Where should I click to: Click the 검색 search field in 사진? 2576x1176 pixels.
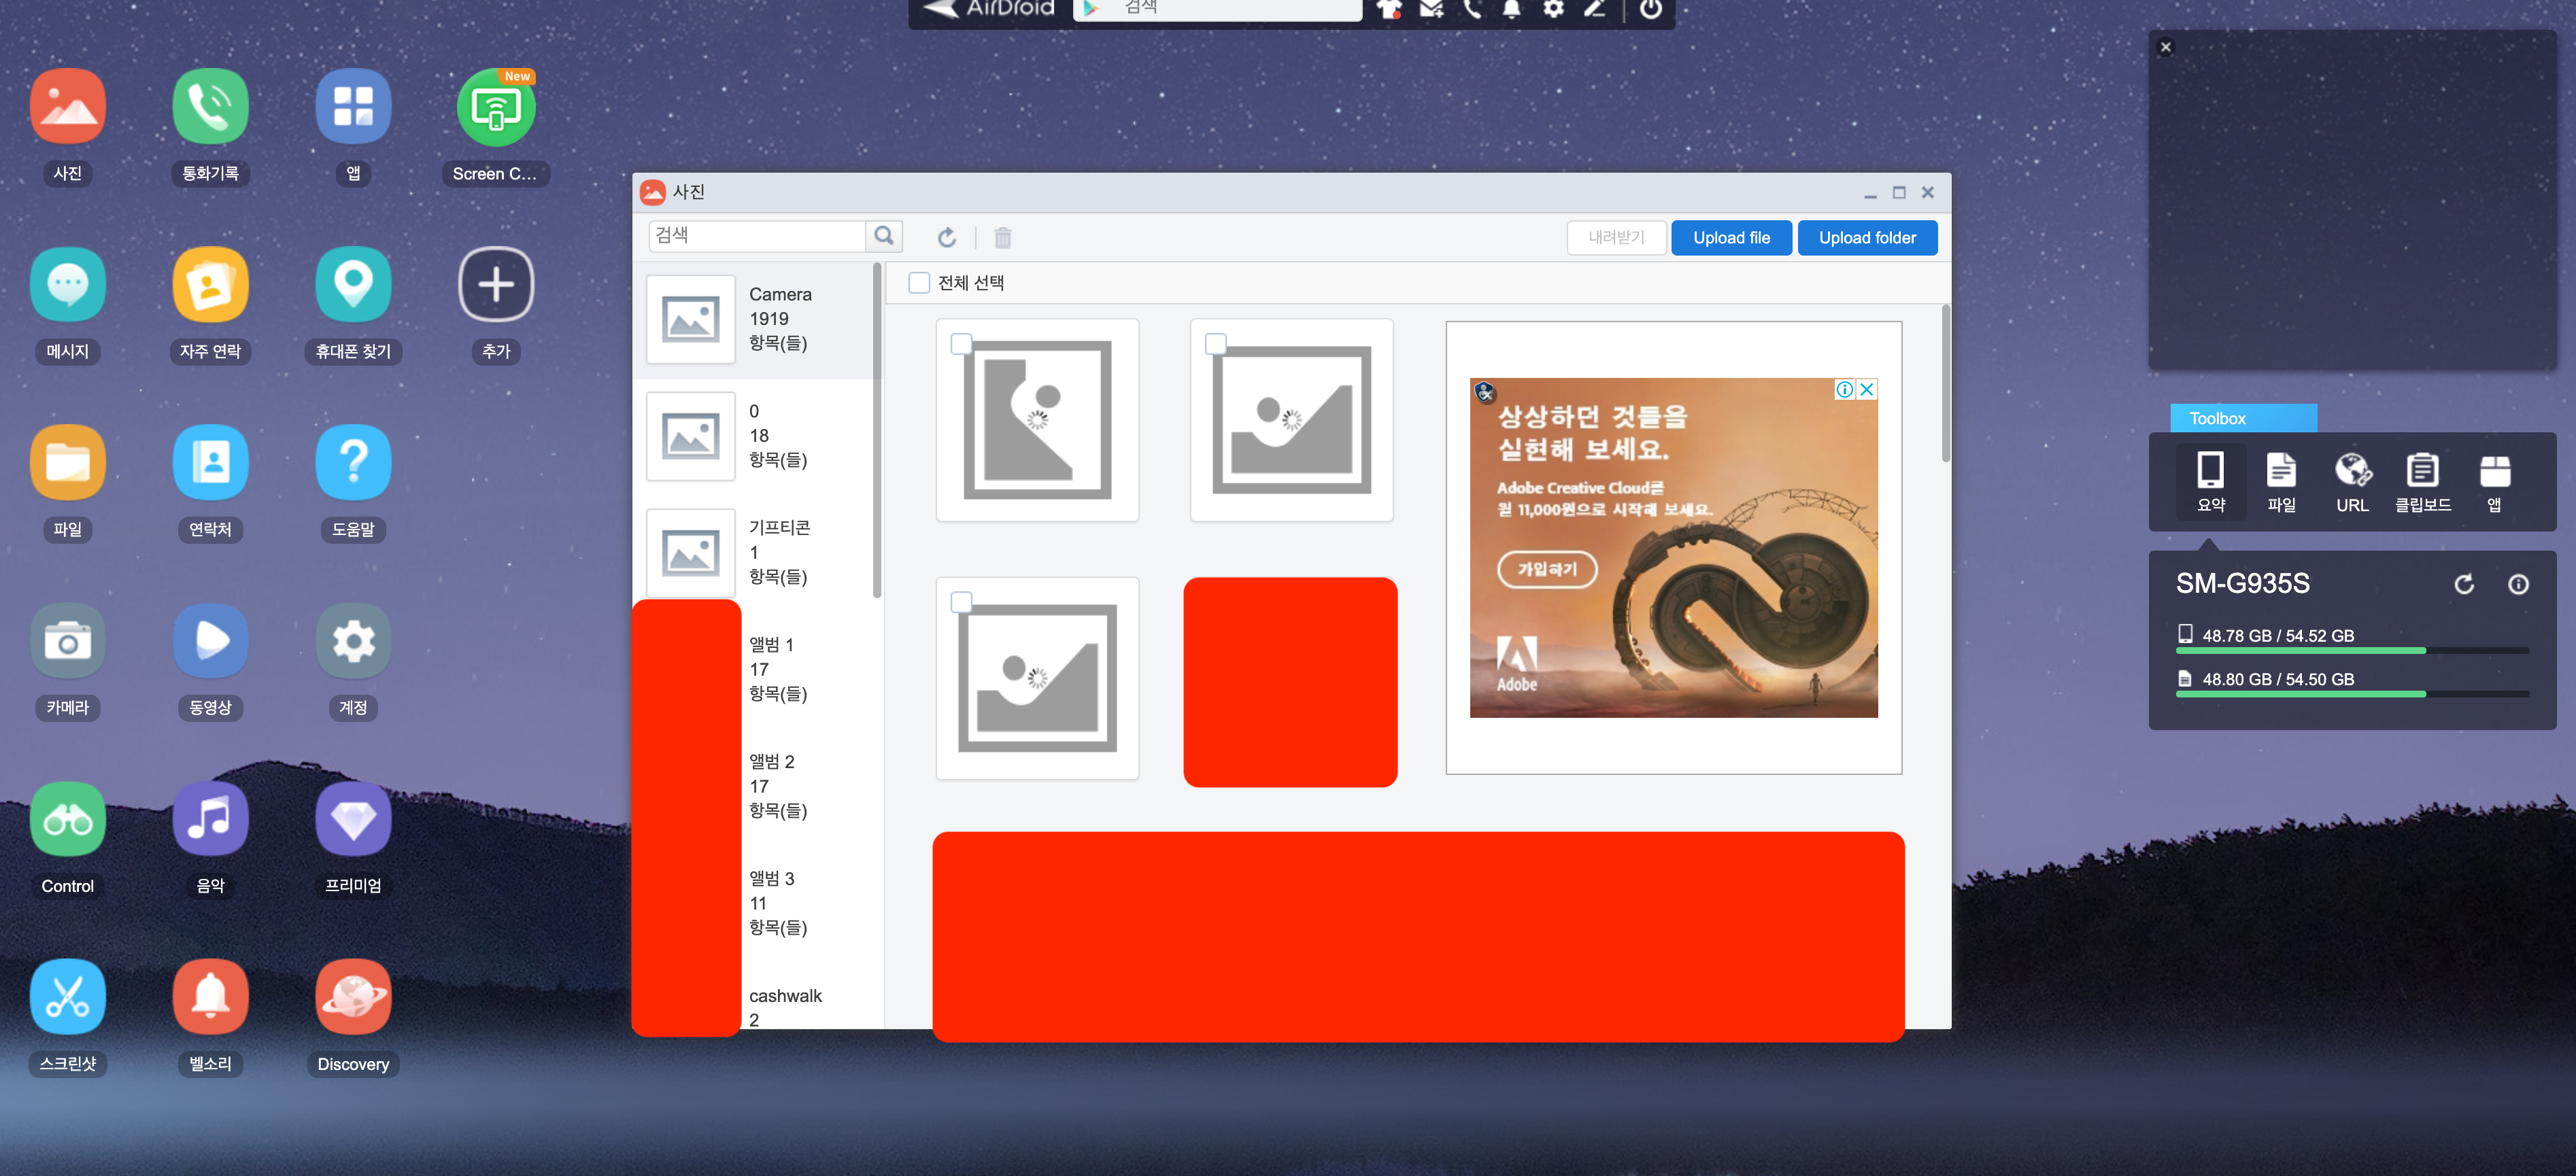coord(756,236)
